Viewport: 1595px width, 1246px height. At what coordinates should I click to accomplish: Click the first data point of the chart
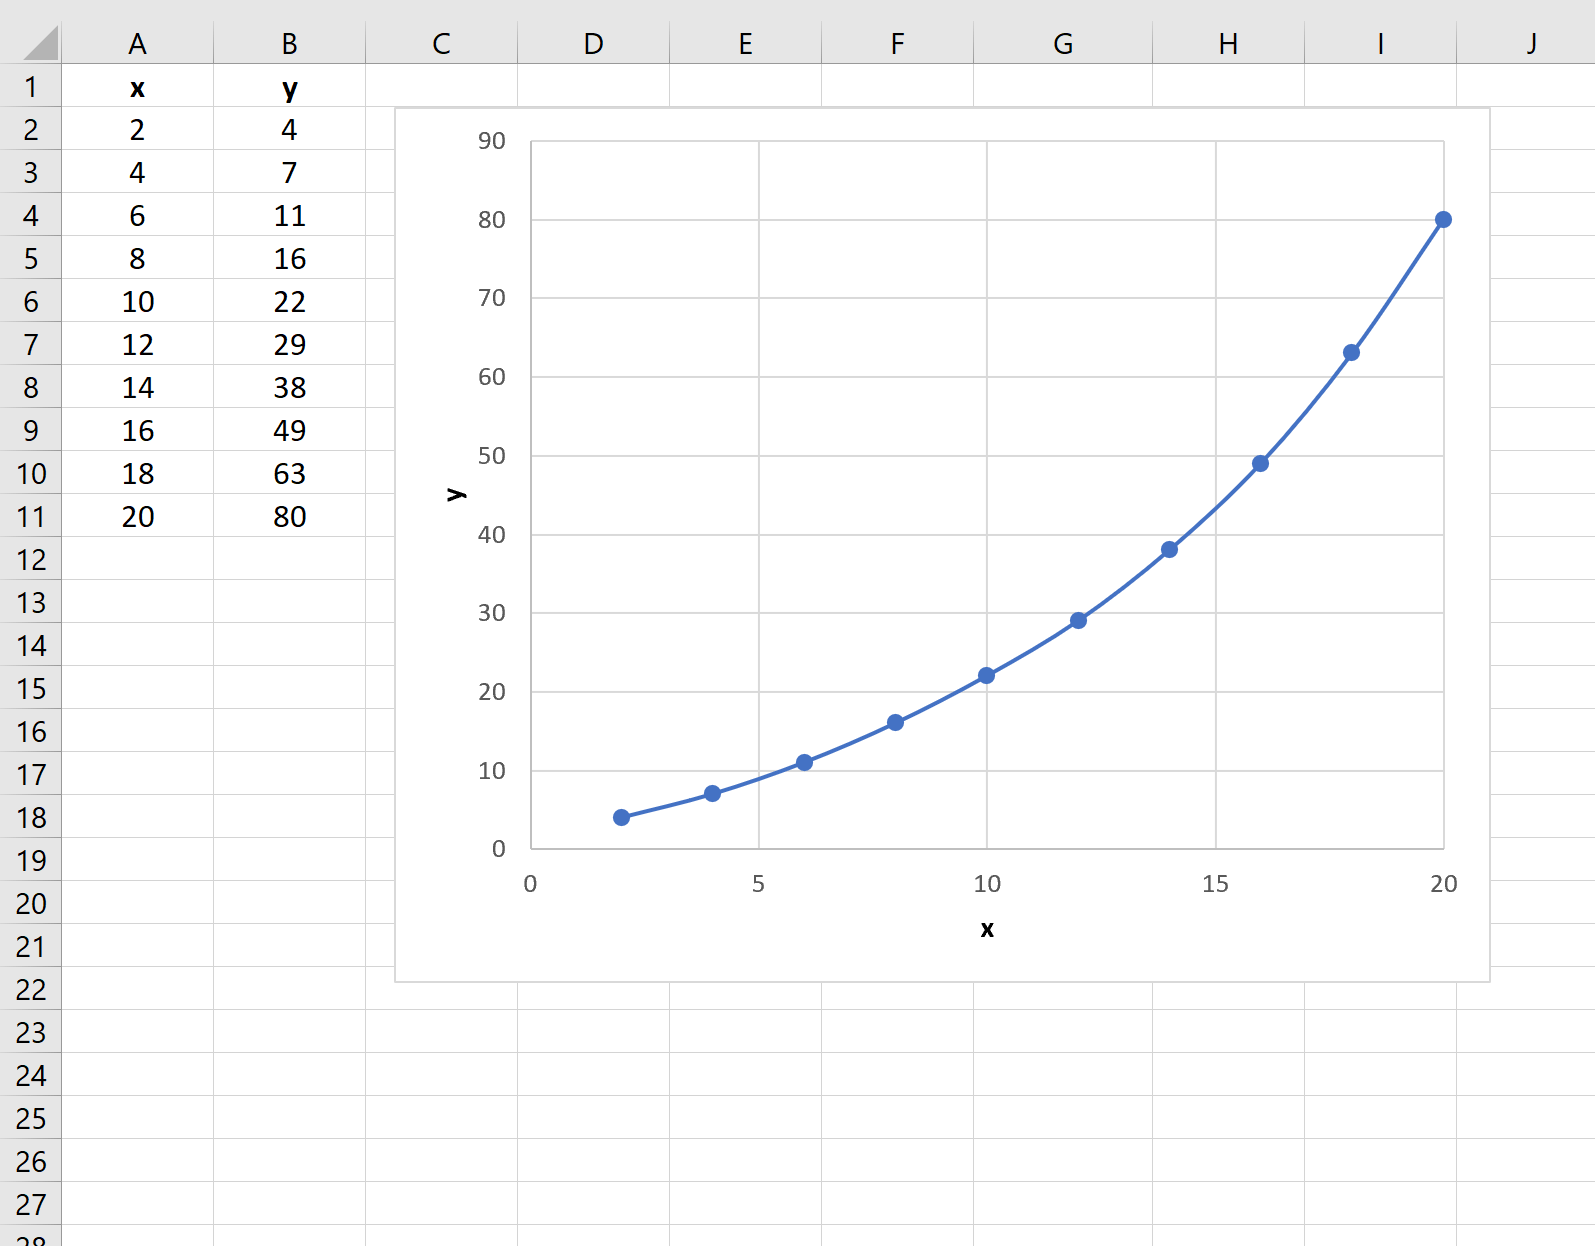(621, 817)
